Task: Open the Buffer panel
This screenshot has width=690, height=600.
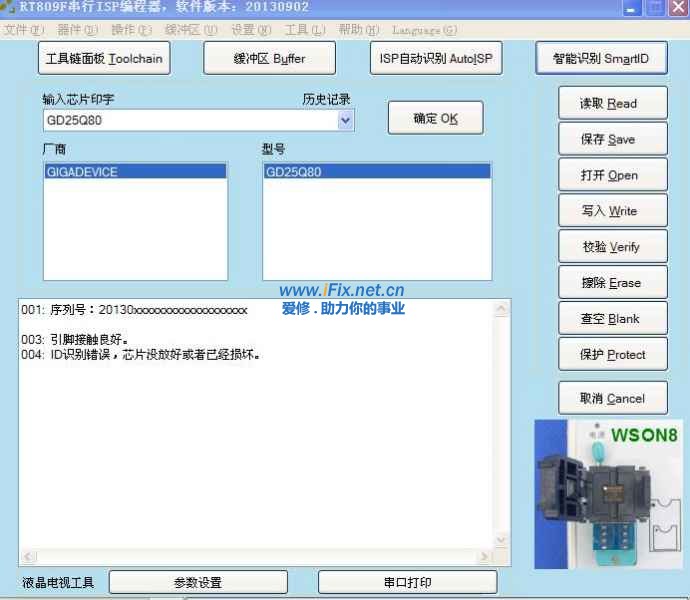Action: 269,58
